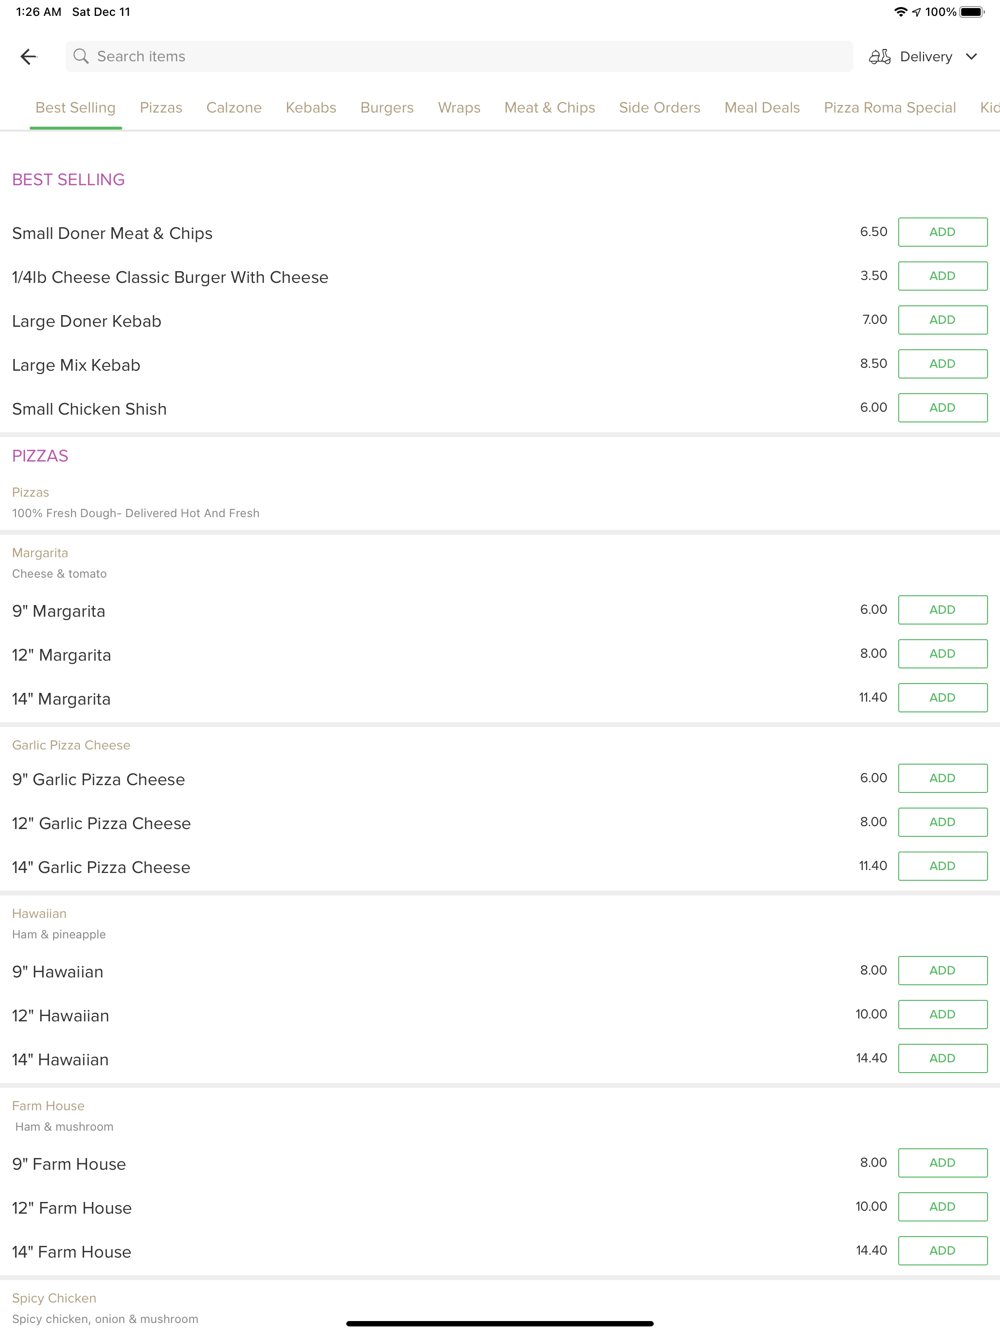Go to Pizza Roma Special tab
The height and width of the screenshot is (1334, 1000).
click(889, 108)
